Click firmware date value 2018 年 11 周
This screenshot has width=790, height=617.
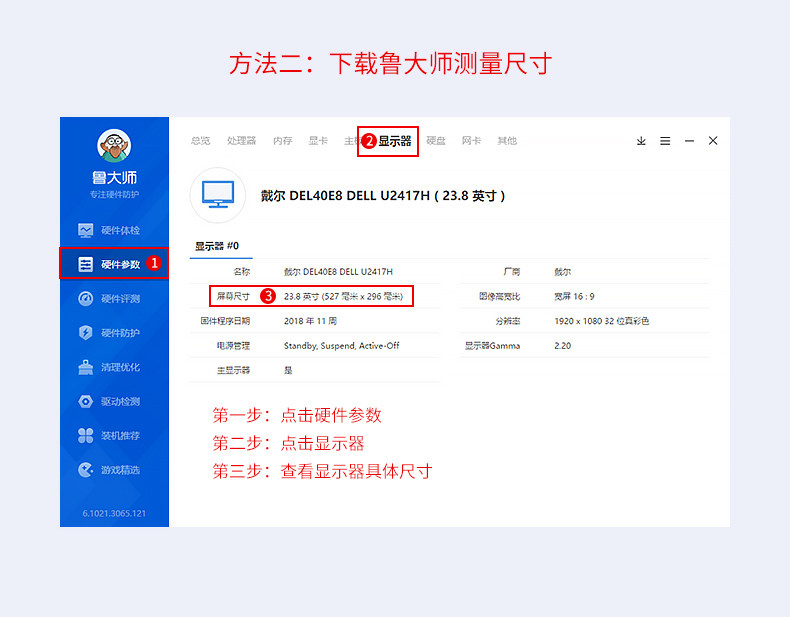coord(310,321)
